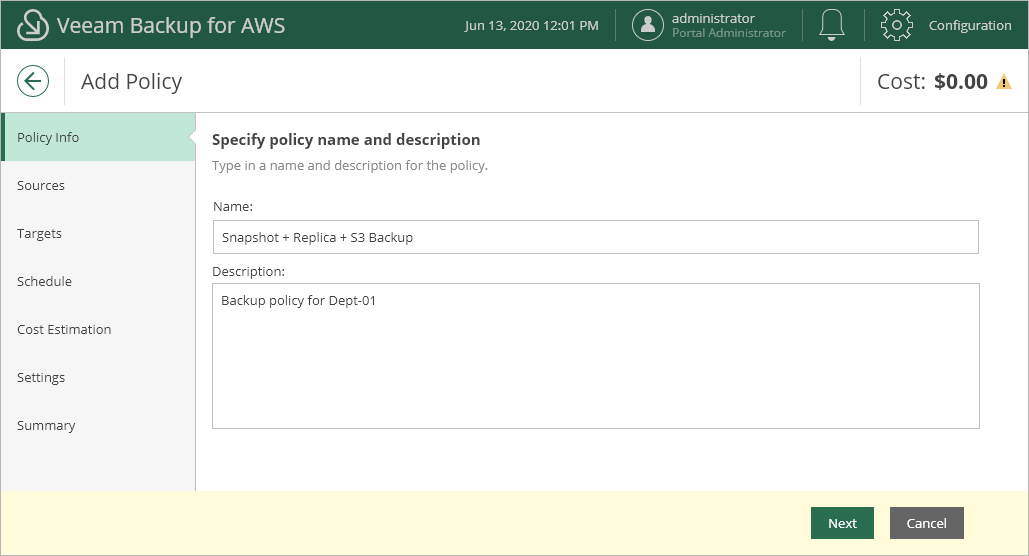Open the Configuration link
This screenshot has height=556, width=1029.
pos(970,26)
